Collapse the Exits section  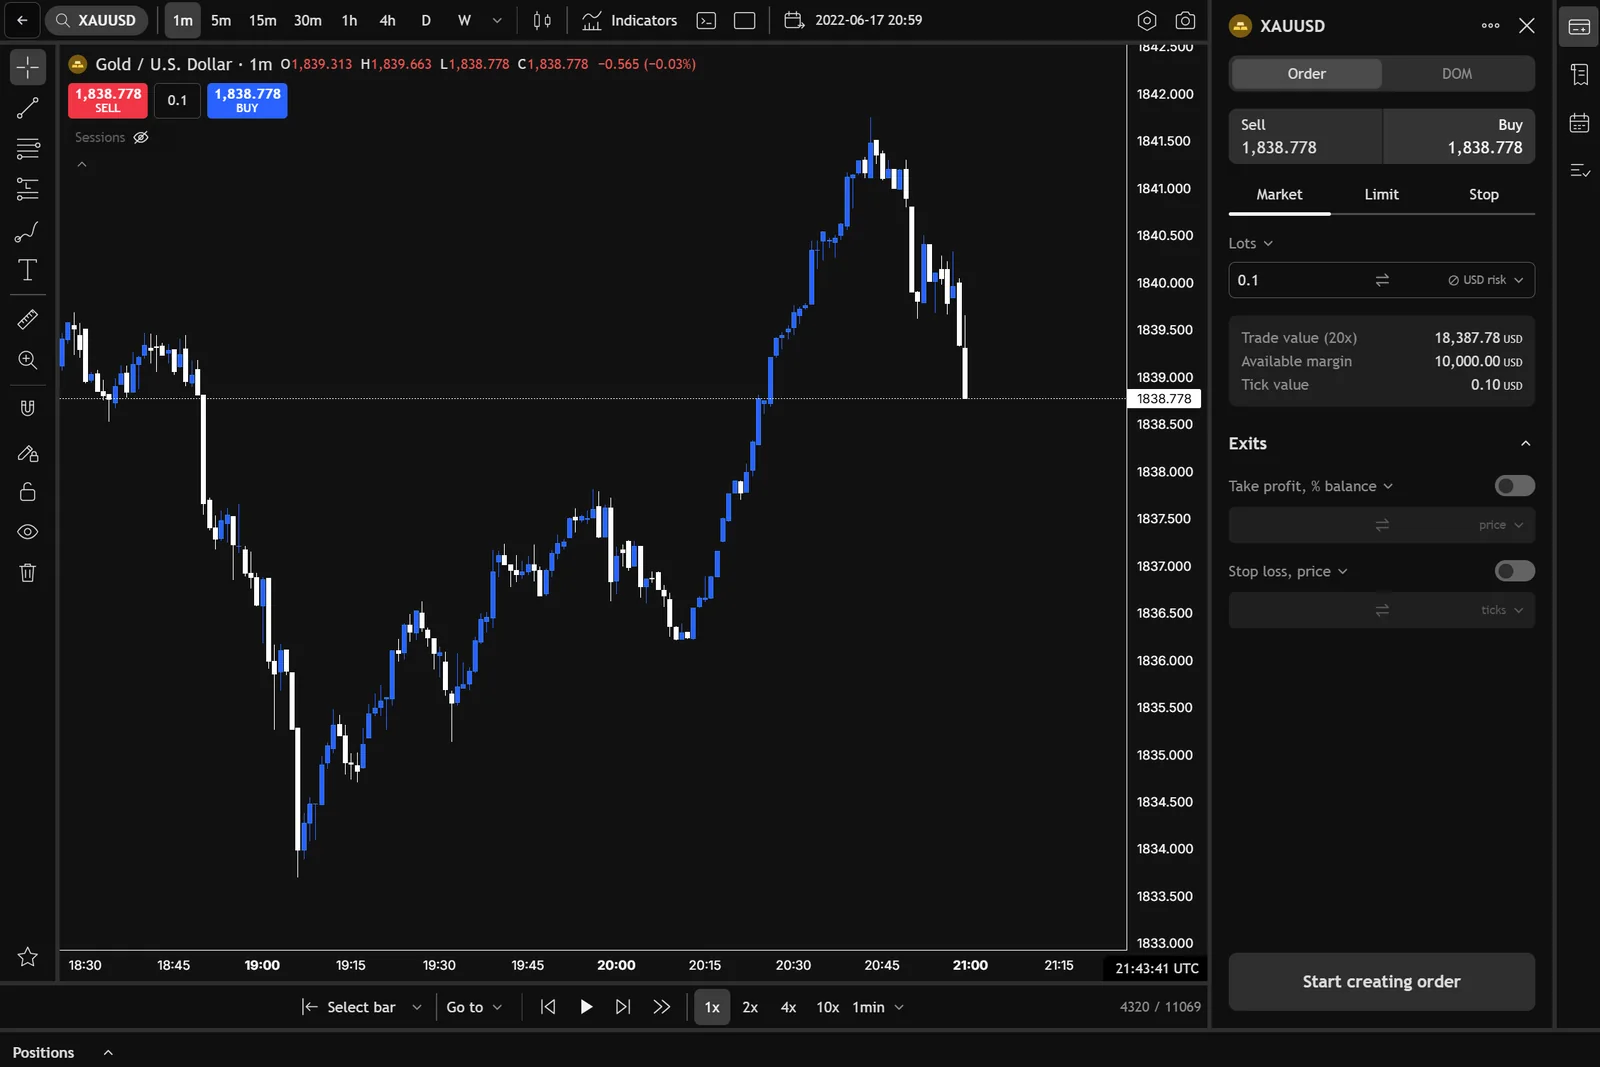tap(1525, 443)
